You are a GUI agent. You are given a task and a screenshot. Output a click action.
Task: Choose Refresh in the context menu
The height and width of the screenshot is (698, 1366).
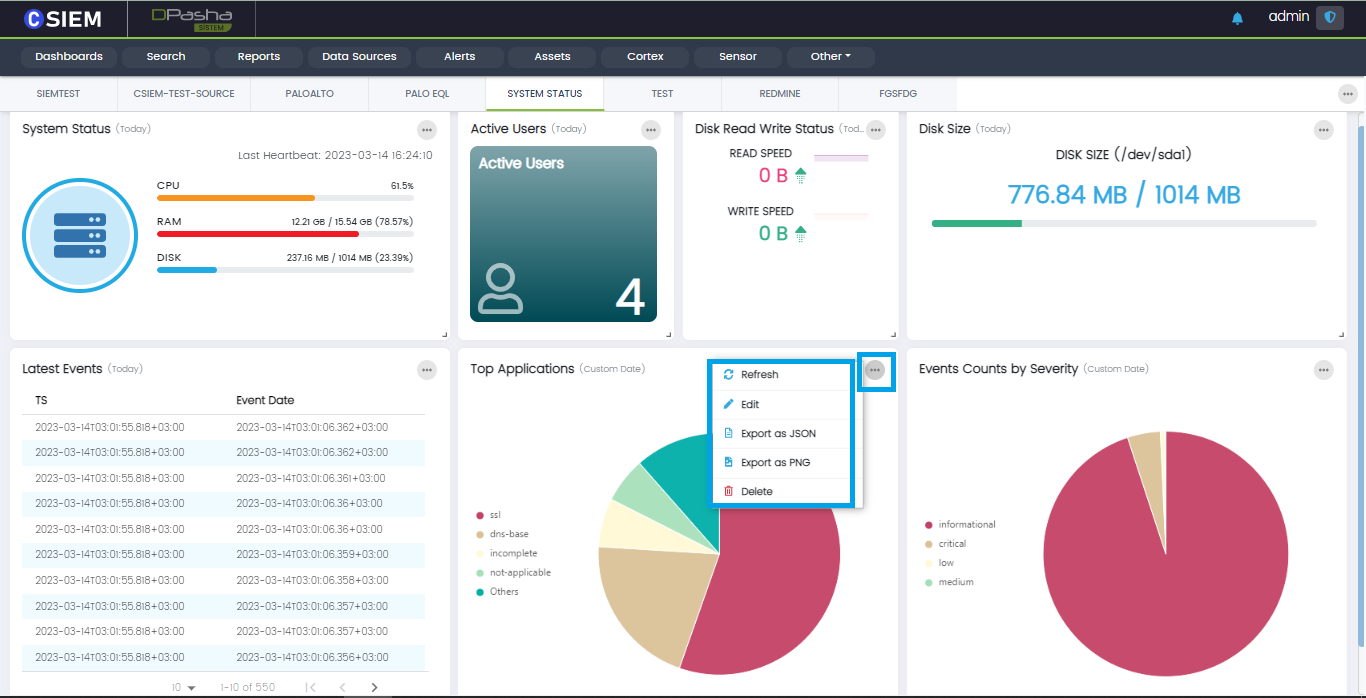759,375
